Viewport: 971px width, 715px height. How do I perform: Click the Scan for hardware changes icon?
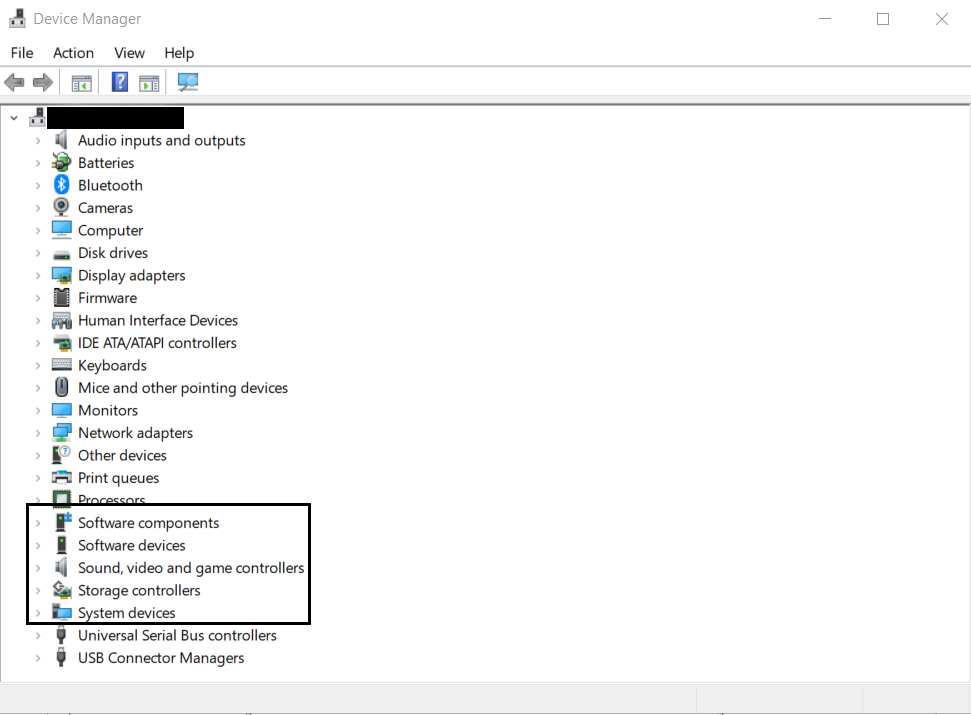pos(187,82)
